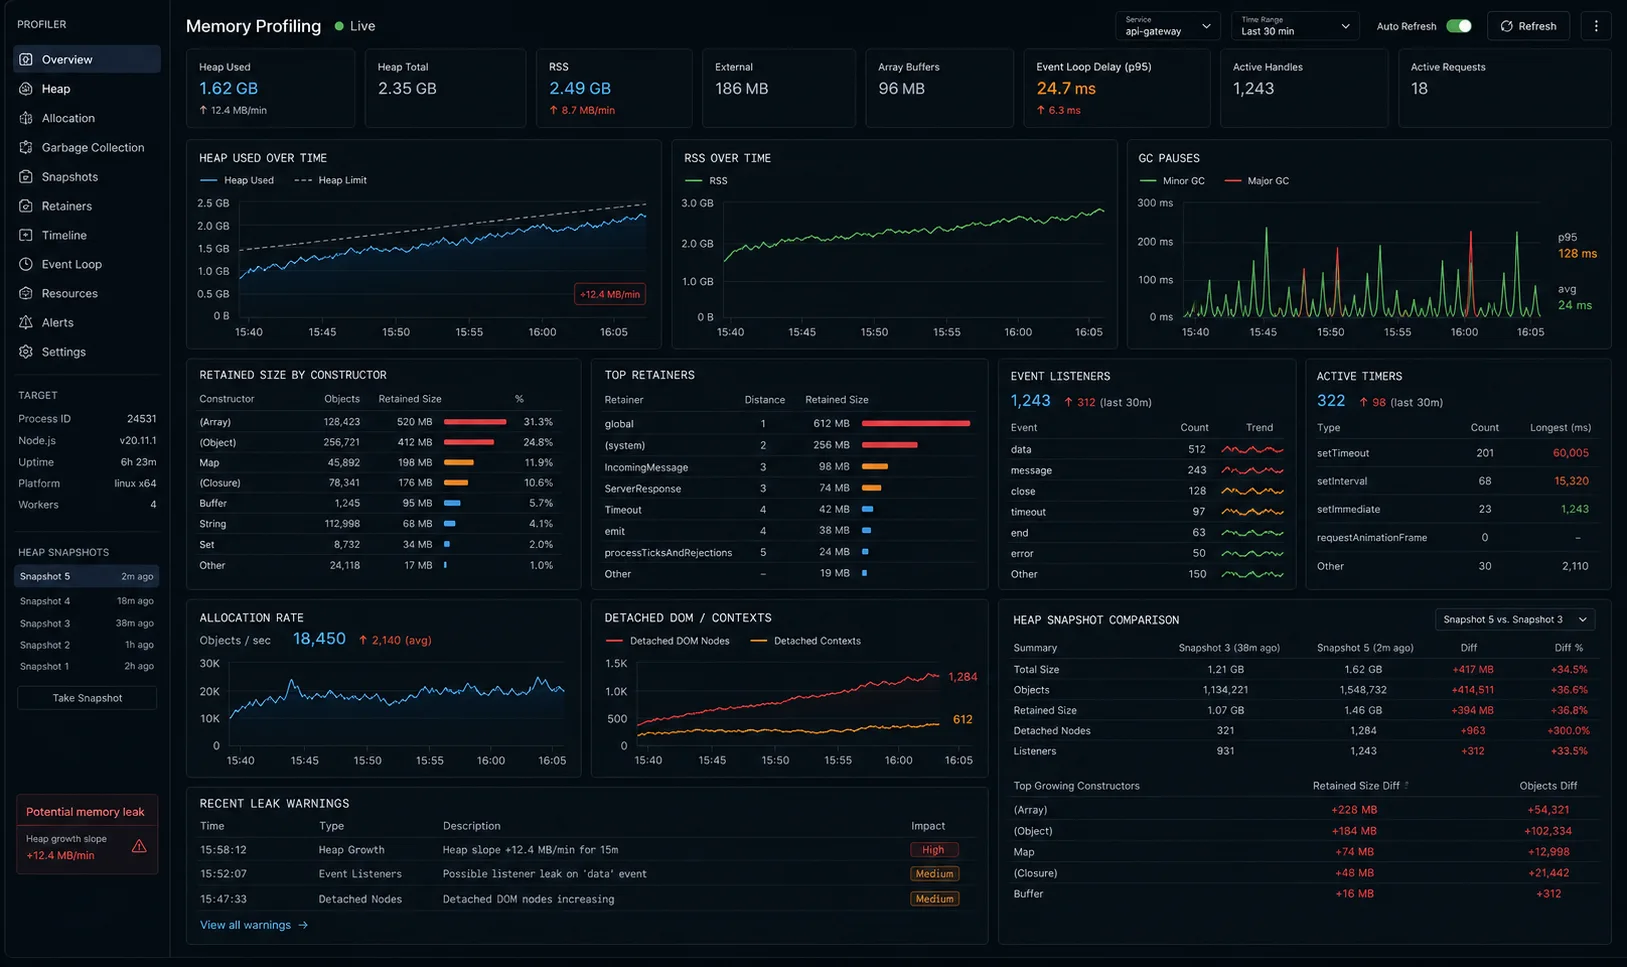Screen dimensions: 1627x967
Task: Click the (Array) retained size bar
Action: point(475,422)
